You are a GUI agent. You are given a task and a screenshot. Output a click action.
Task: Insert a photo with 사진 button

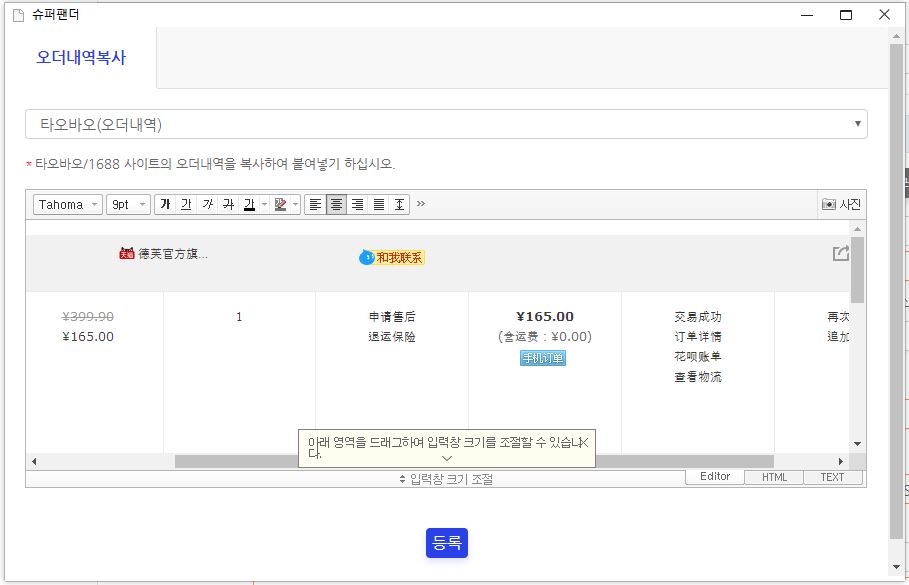841,204
